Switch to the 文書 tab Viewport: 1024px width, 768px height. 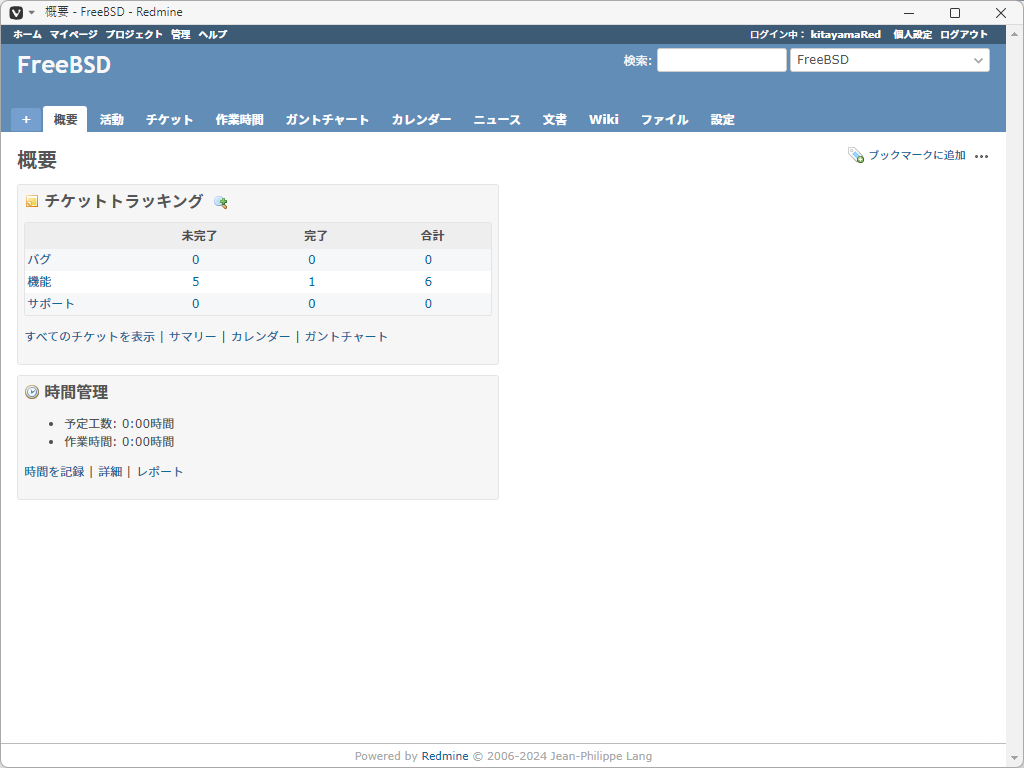pyautogui.click(x=554, y=120)
